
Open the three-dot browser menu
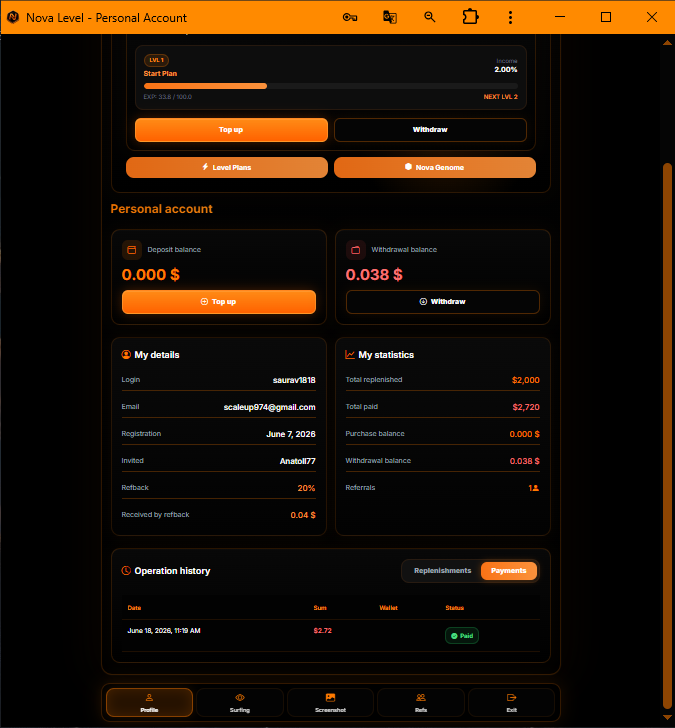pos(510,18)
